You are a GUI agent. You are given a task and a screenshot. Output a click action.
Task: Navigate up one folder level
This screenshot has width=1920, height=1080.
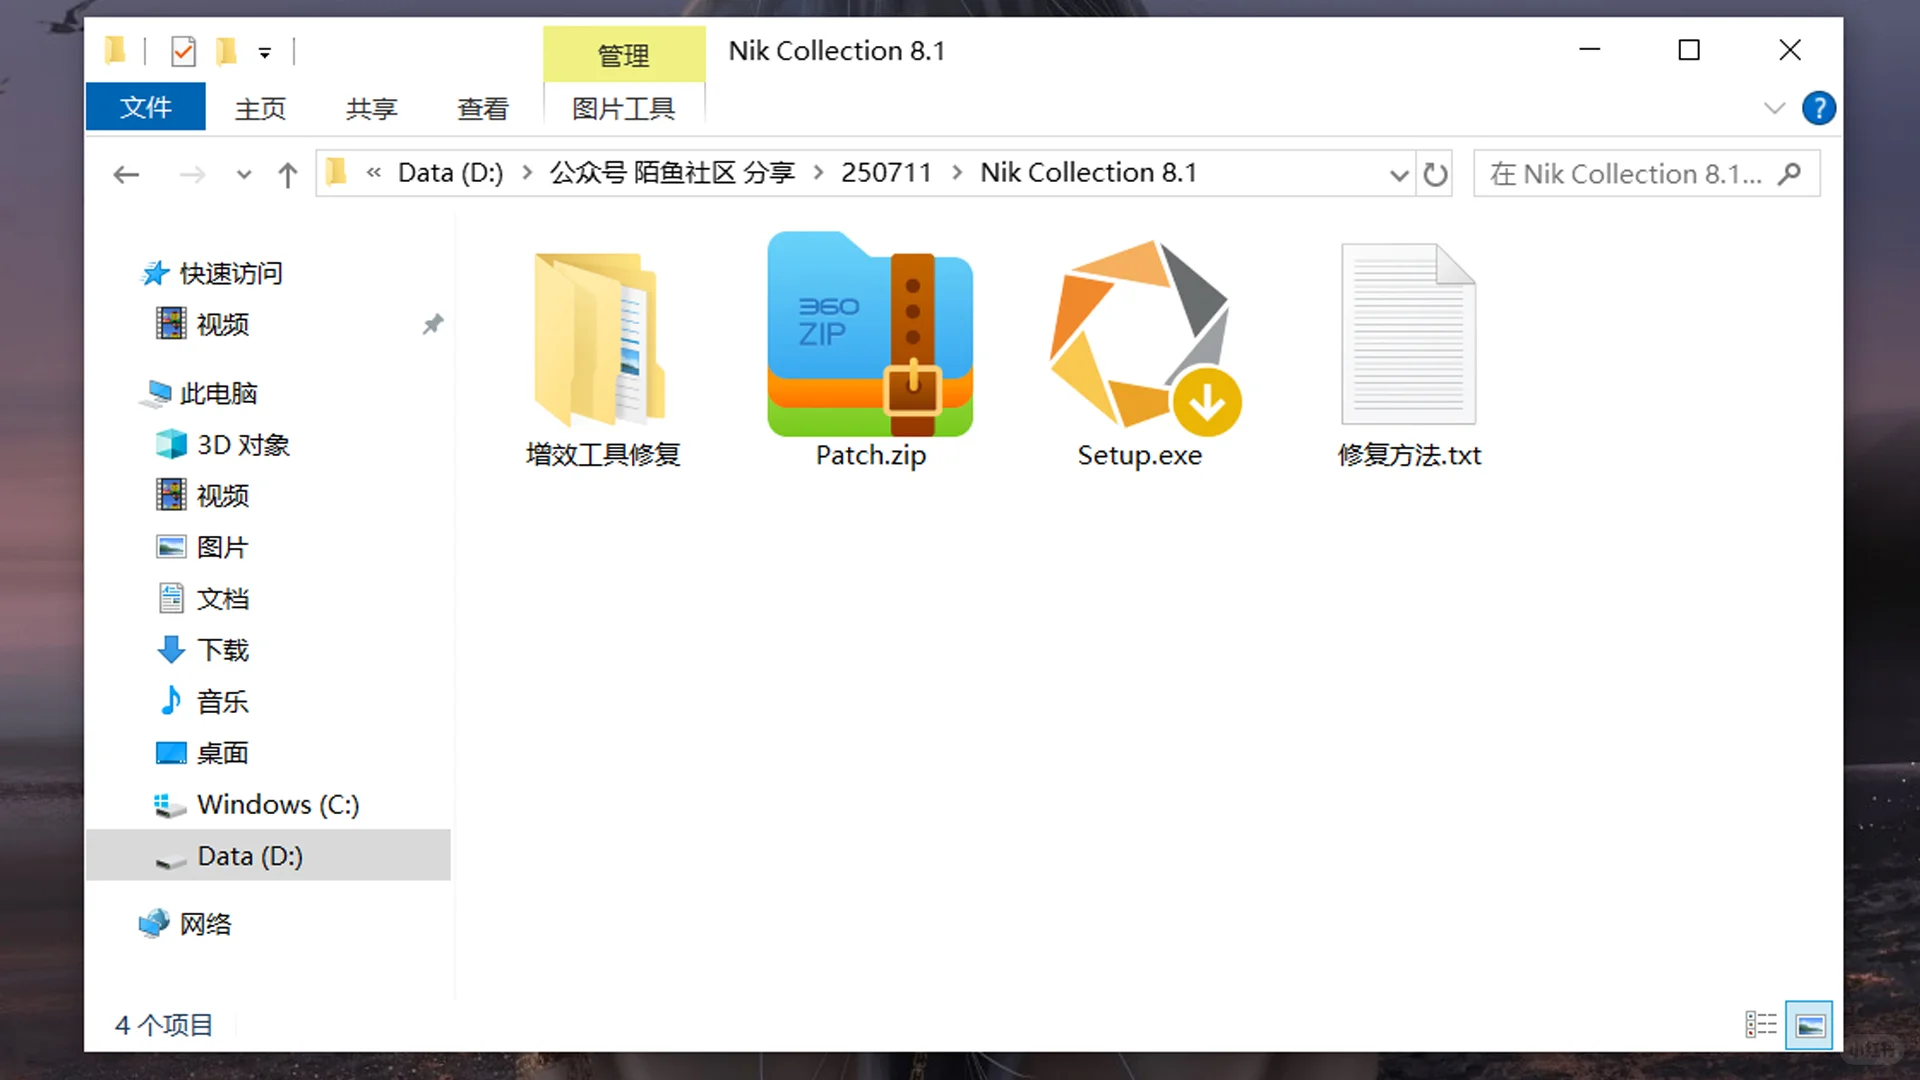(287, 173)
